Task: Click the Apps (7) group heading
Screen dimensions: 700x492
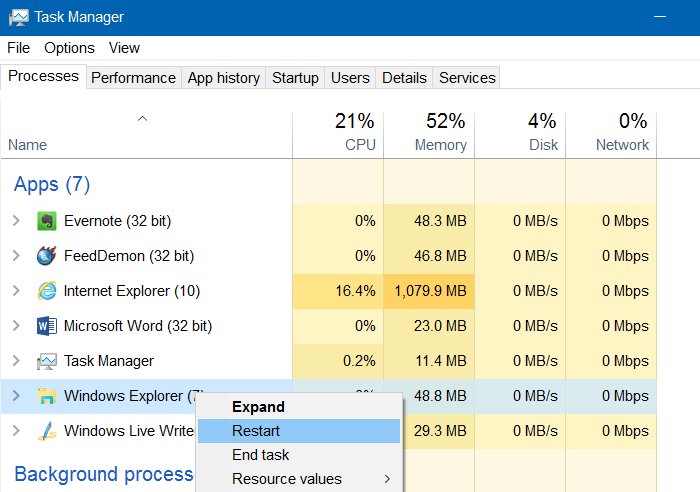Action: tap(52, 184)
